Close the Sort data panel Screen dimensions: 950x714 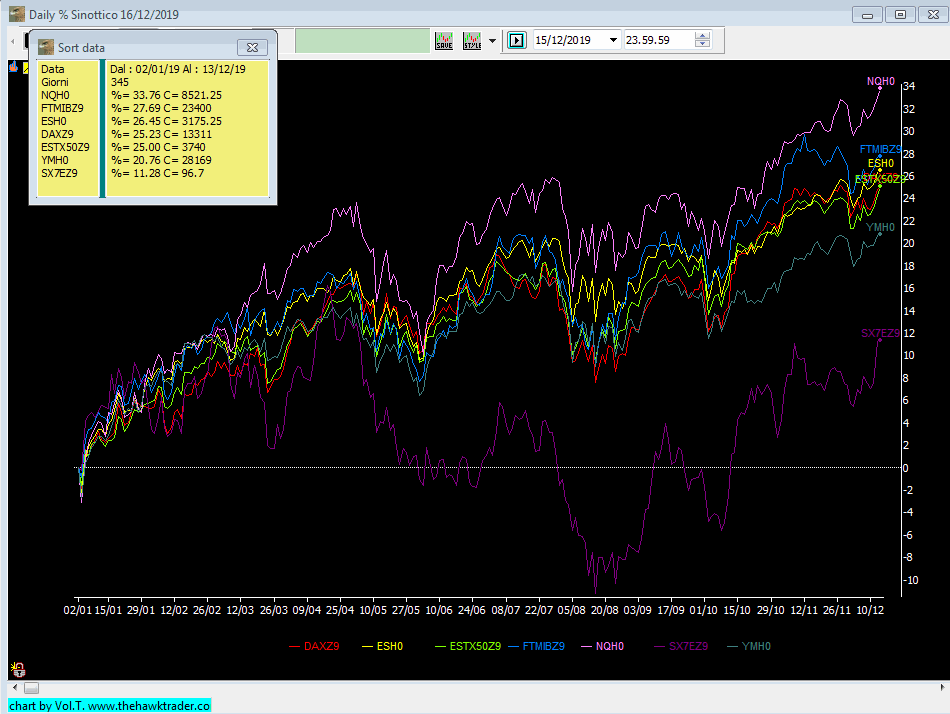252,47
